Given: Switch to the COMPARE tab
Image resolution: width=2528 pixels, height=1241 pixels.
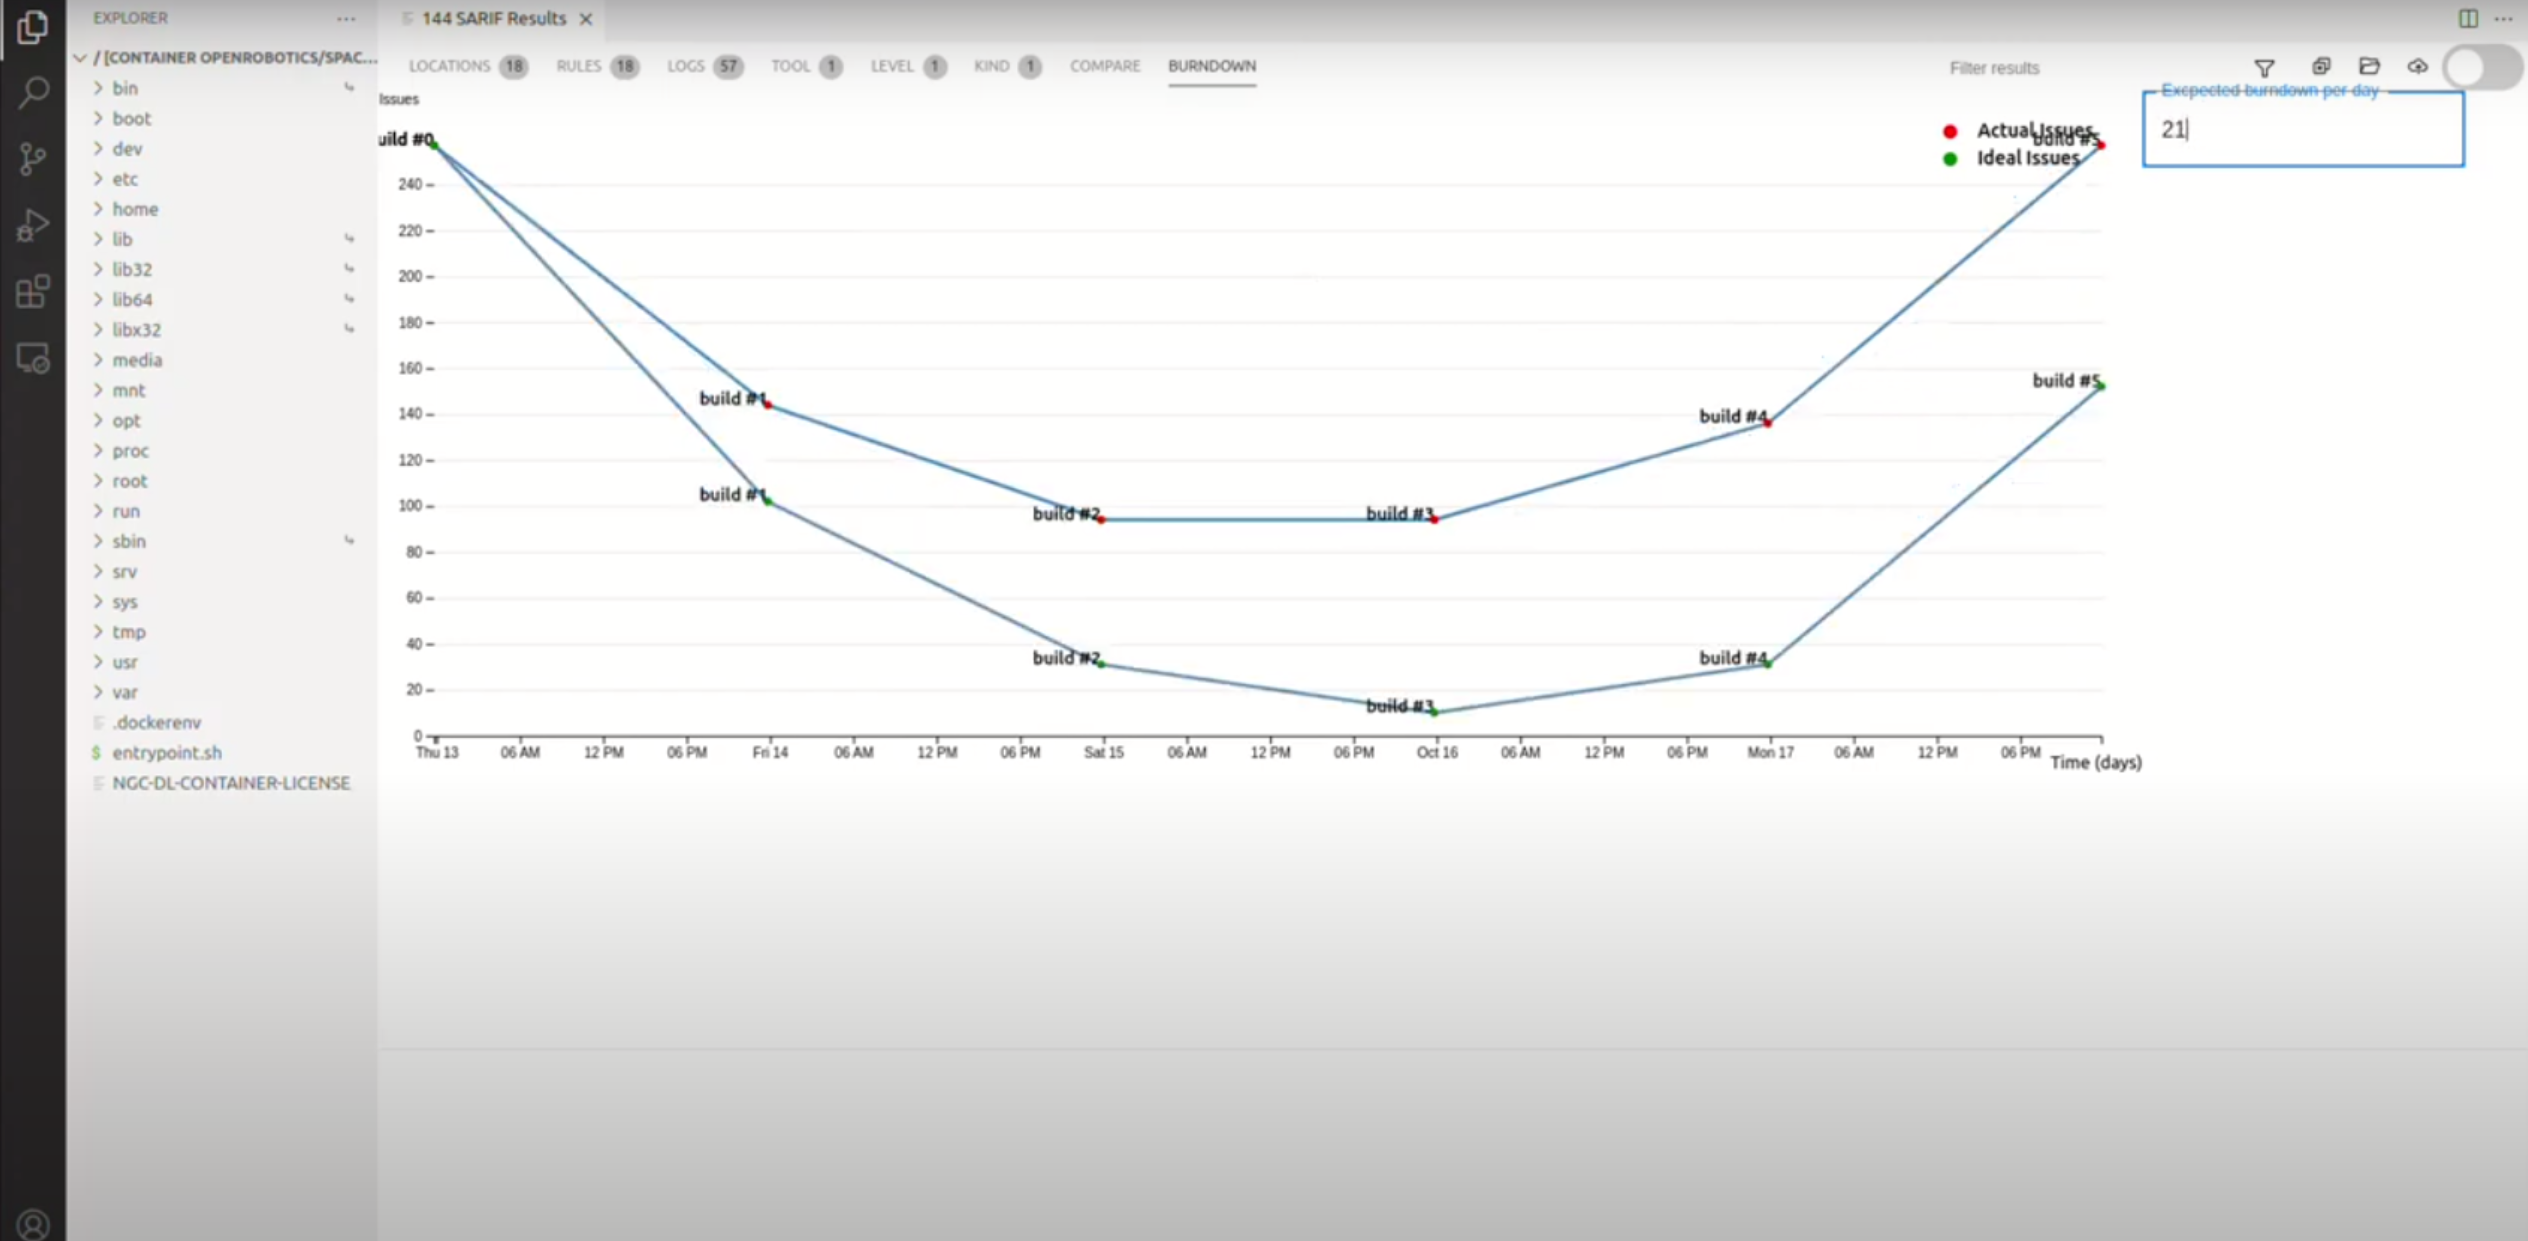Looking at the screenshot, I should point(1105,66).
